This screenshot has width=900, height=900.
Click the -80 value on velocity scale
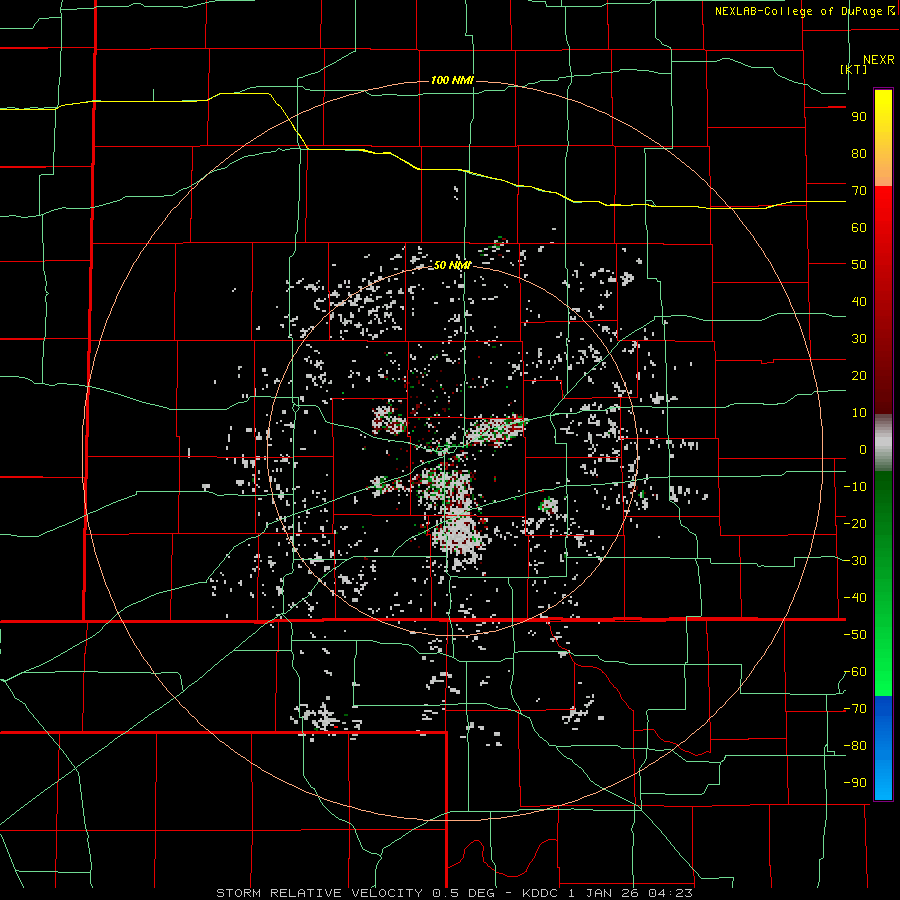(x=855, y=746)
